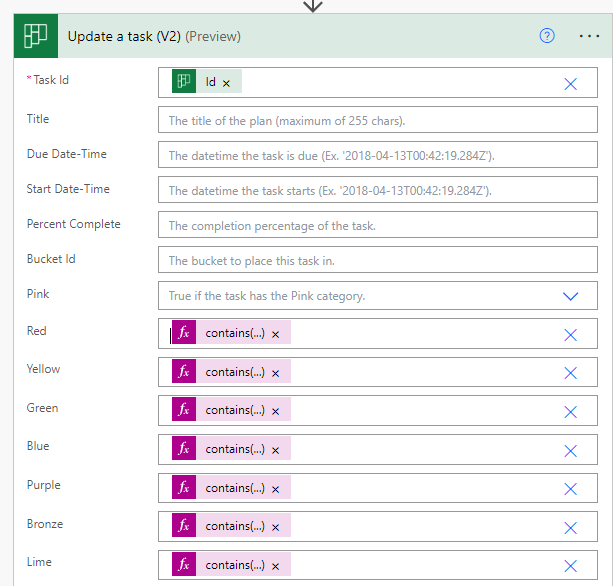This screenshot has width=613, height=586.
Task: Clear the Red field value
Action: click(570, 335)
